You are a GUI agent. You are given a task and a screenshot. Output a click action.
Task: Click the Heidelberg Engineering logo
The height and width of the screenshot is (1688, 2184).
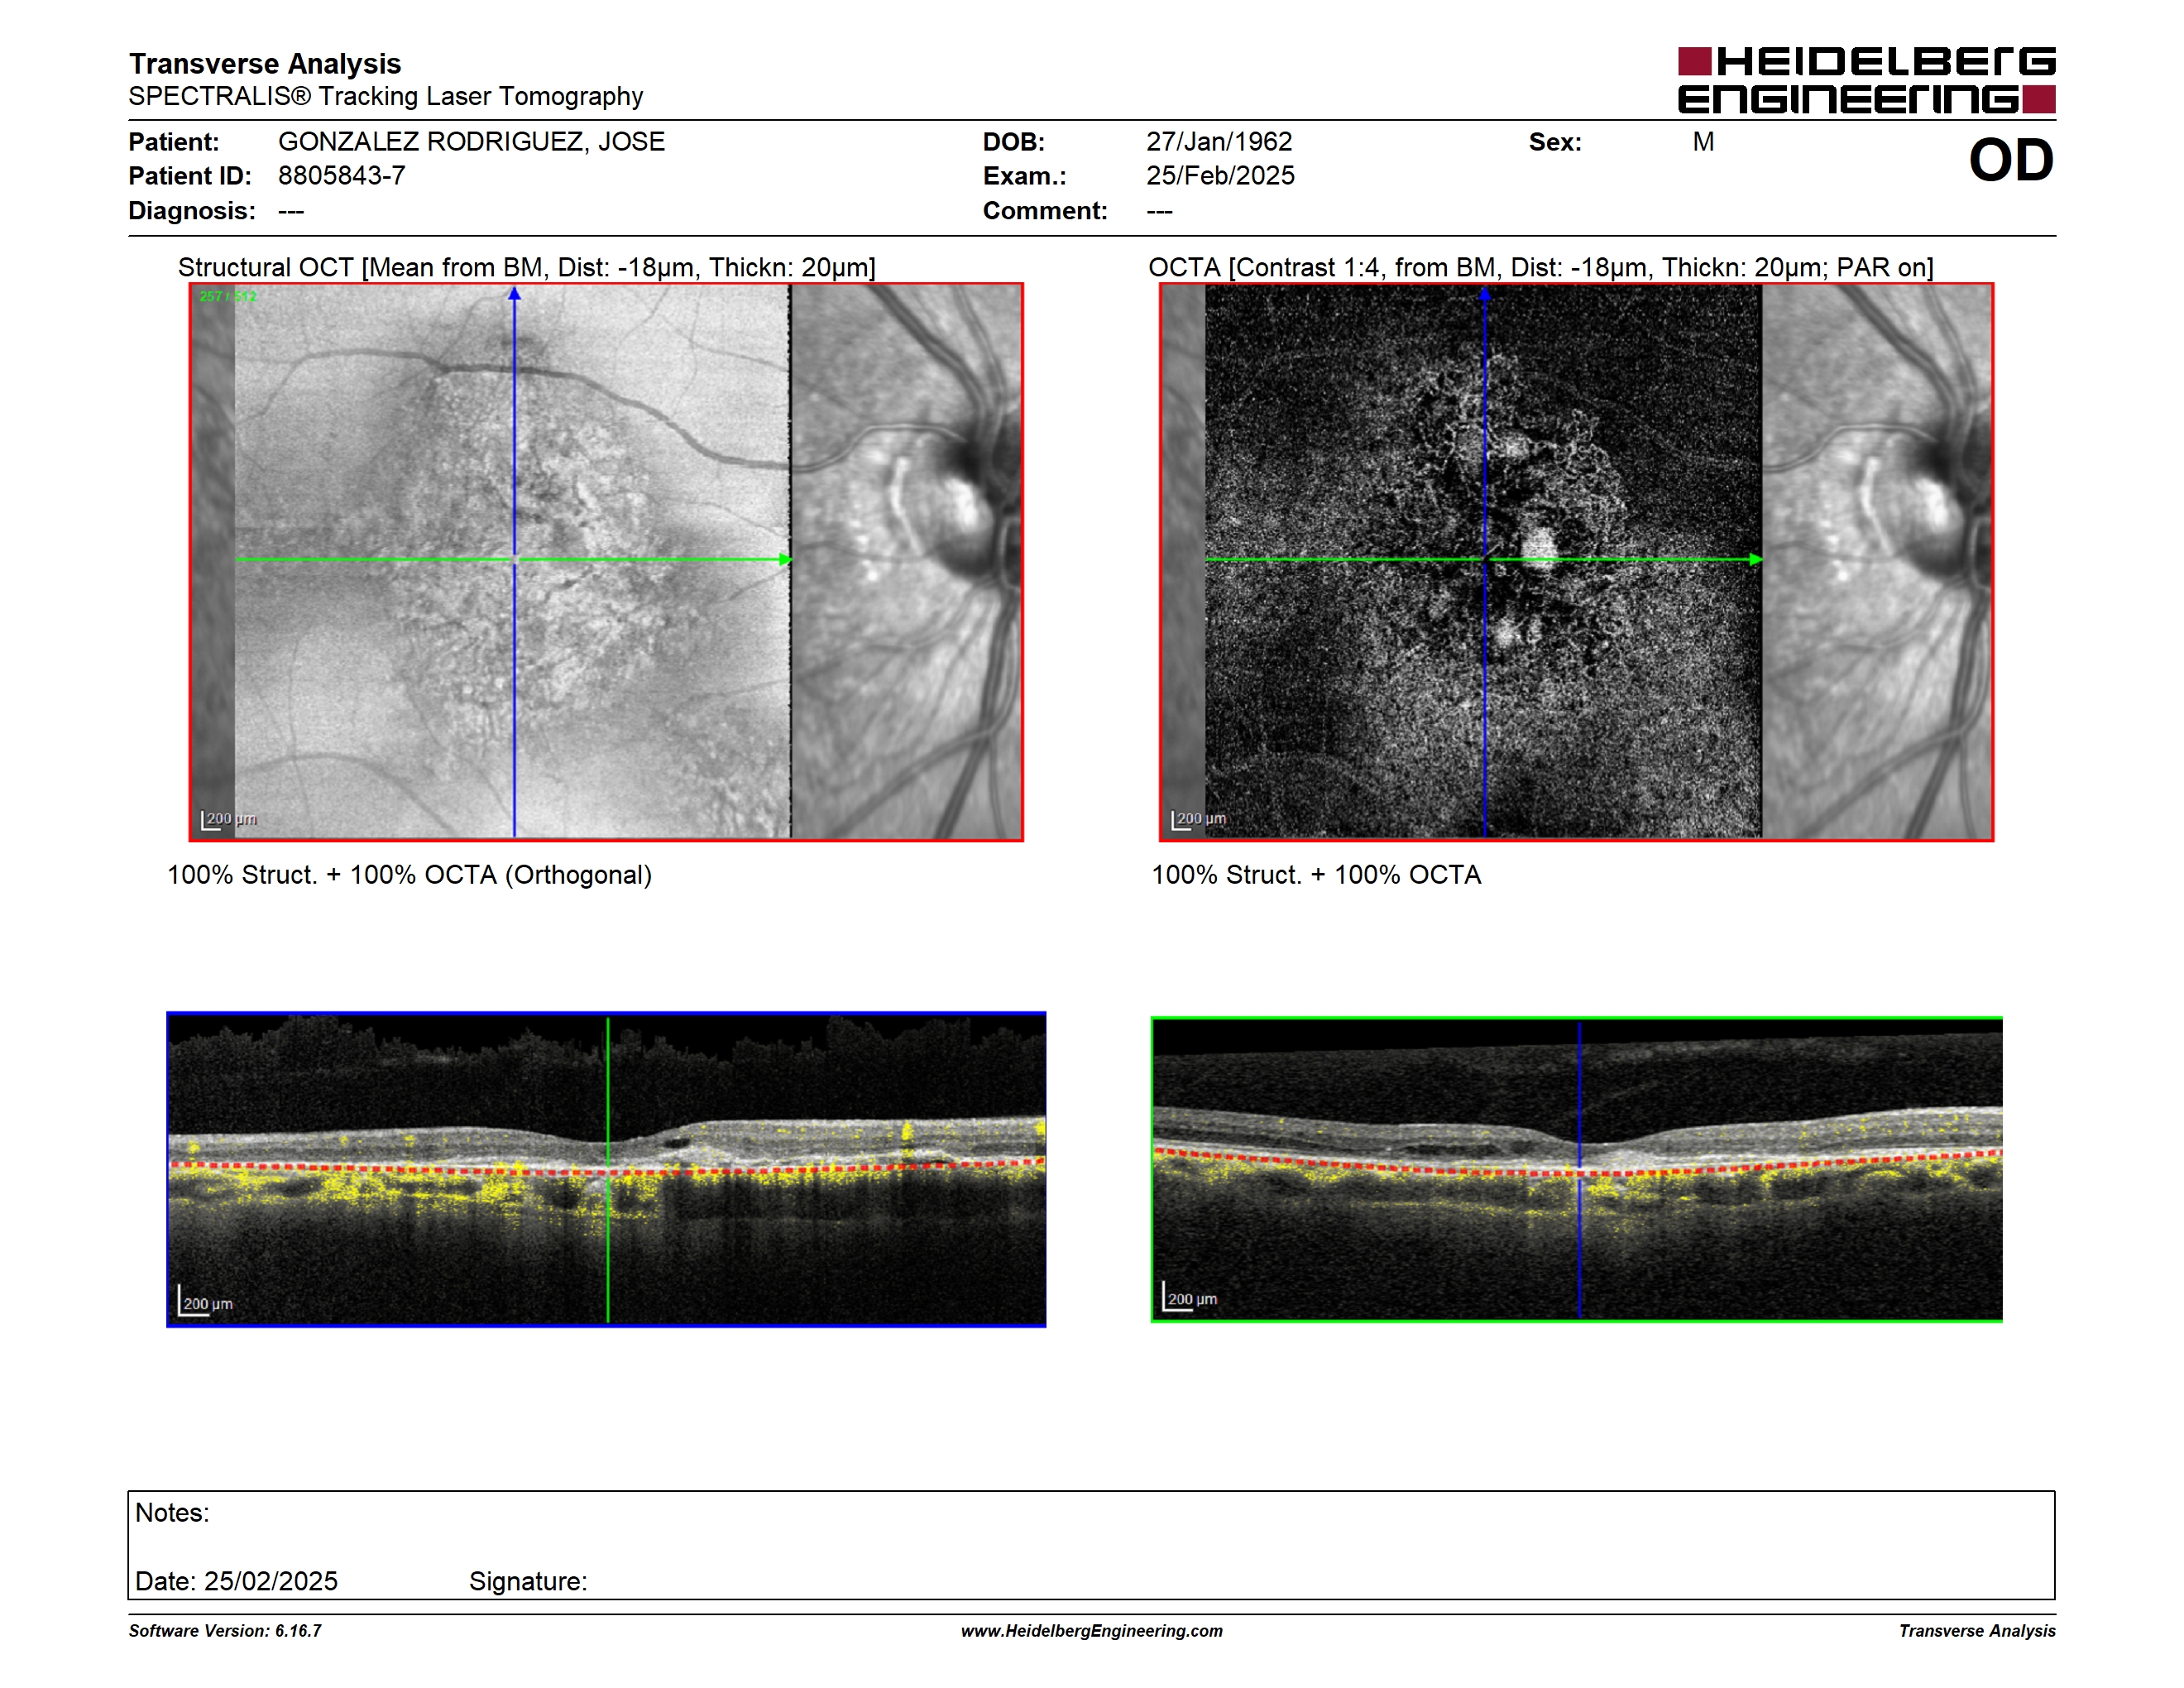click(x=1866, y=80)
